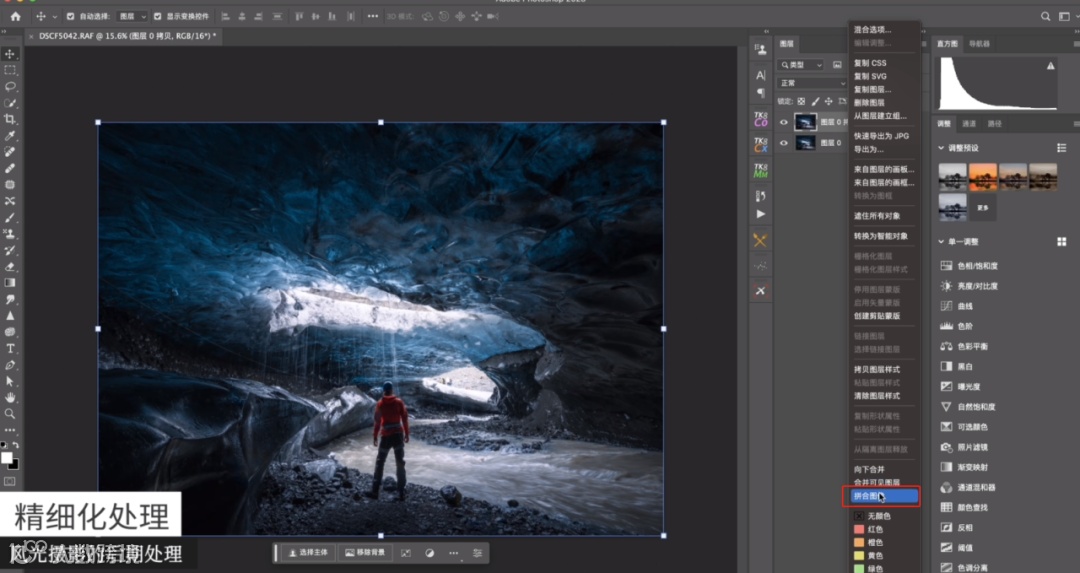The width and height of the screenshot is (1080, 573).
Task: Select the Type (T) tool
Action: (10, 348)
